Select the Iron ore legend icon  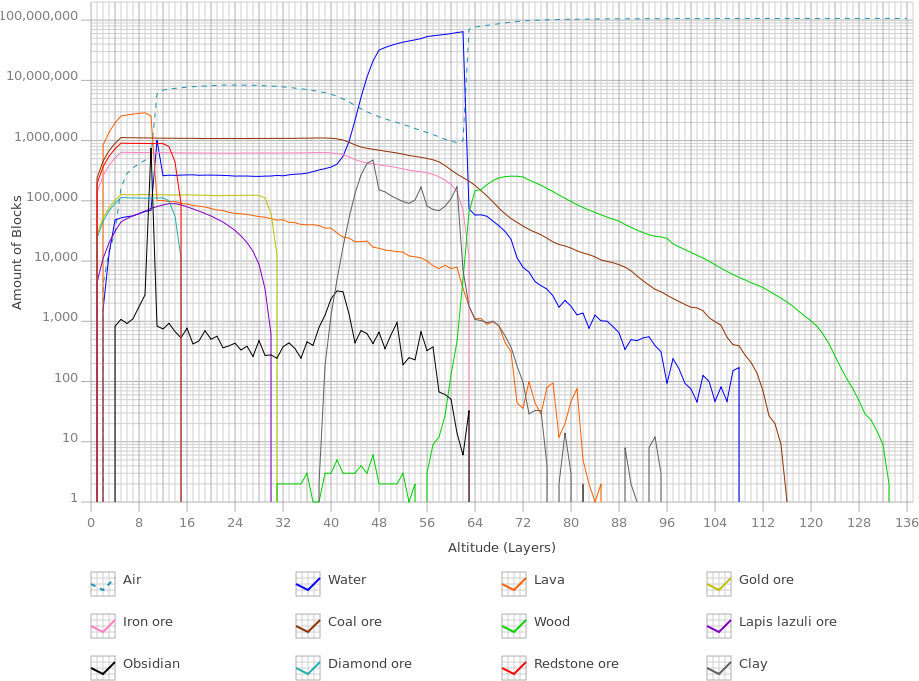pyautogui.click(x=103, y=626)
